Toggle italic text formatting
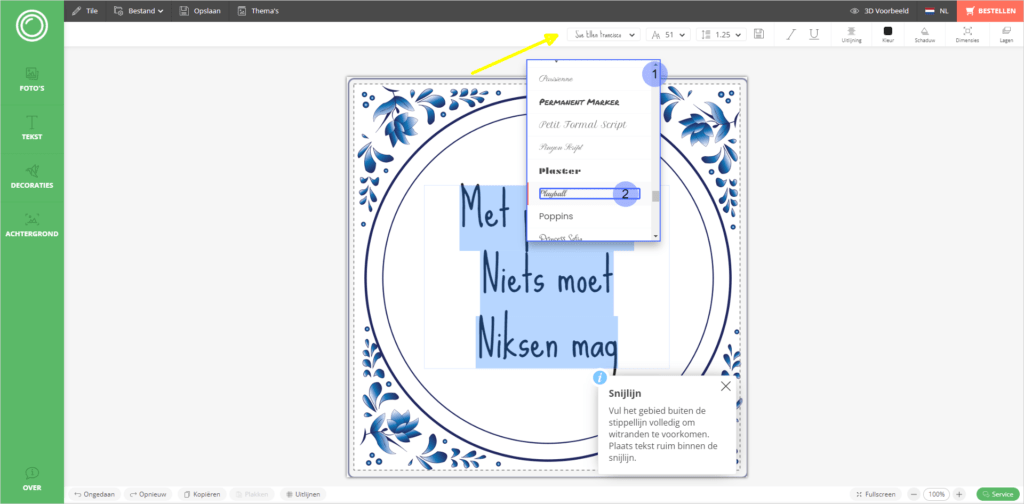 (790, 34)
